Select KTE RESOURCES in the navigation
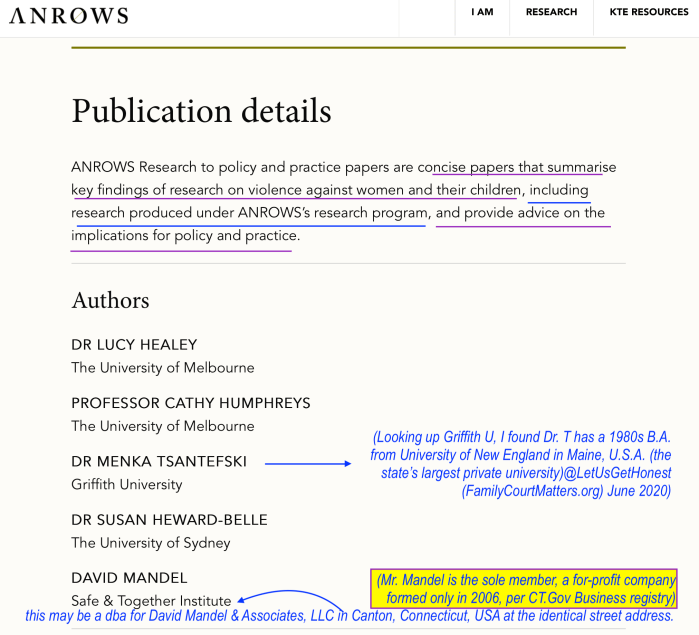This screenshot has height=635, width=699. pyautogui.click(x=648, y=12)
